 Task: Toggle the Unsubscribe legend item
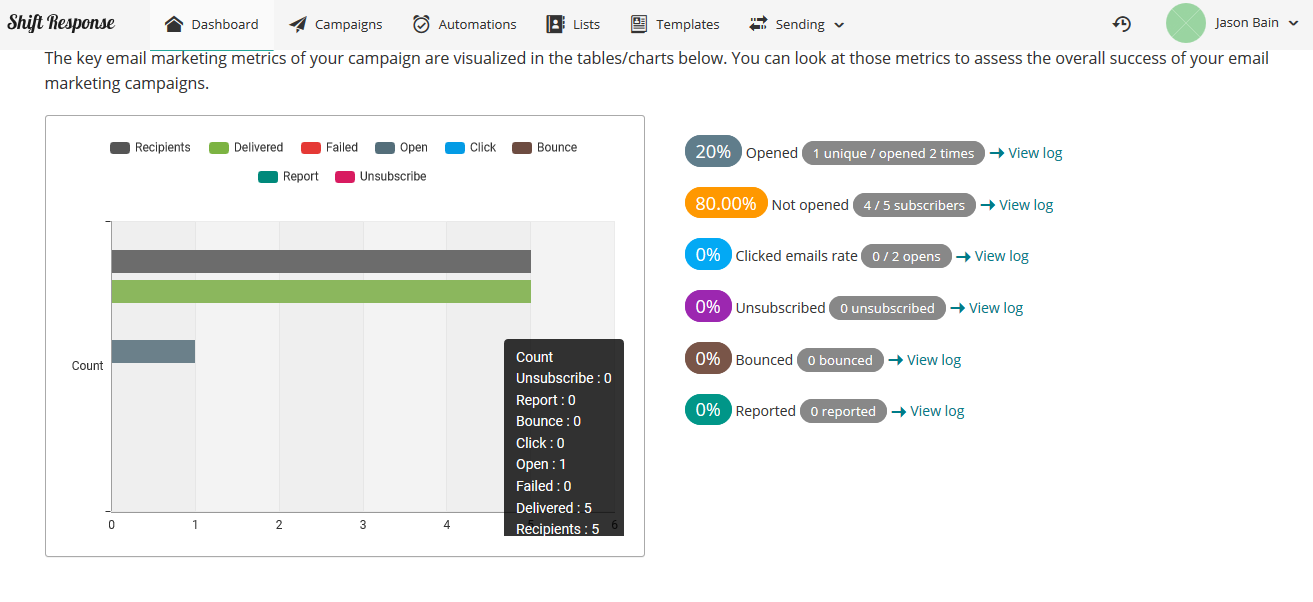[381, 176]
